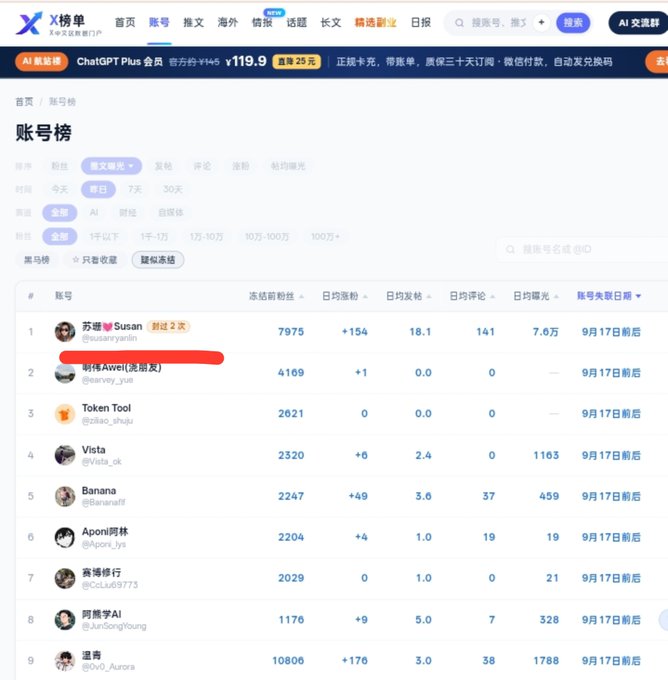The image size is (668, 680).
Task: Click the AI 交流群 button
Action: [x=639, y=23]
